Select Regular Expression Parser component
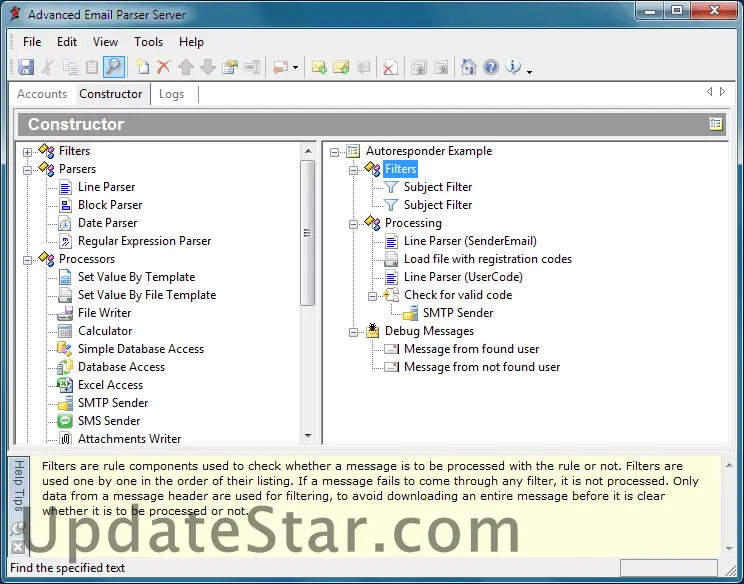The width and height of the screenshot is (744, 584). coord(144,241)
